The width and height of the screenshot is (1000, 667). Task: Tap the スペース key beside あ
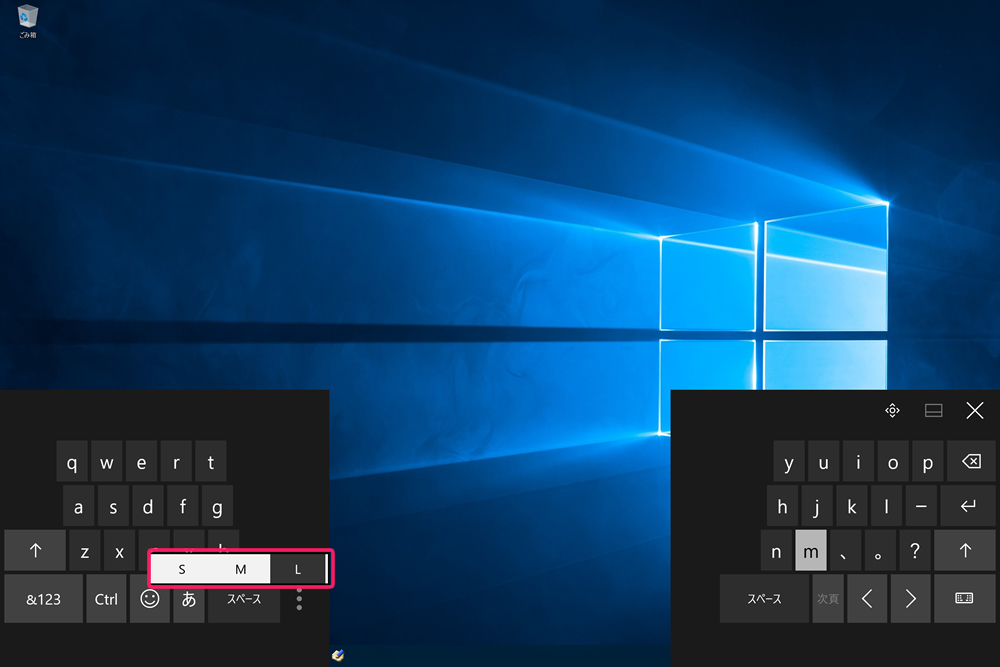click(x=244, y=599)
